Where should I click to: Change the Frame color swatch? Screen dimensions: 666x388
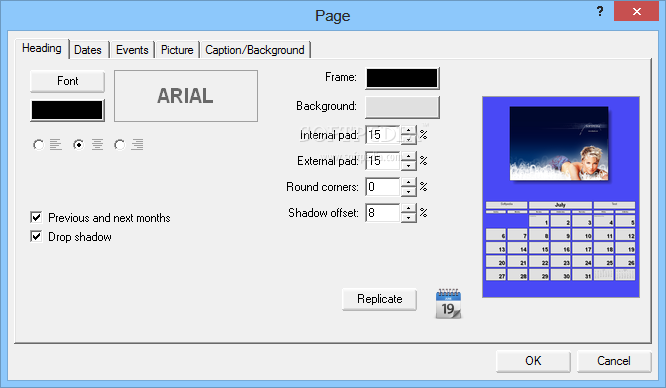coord(402,78)
